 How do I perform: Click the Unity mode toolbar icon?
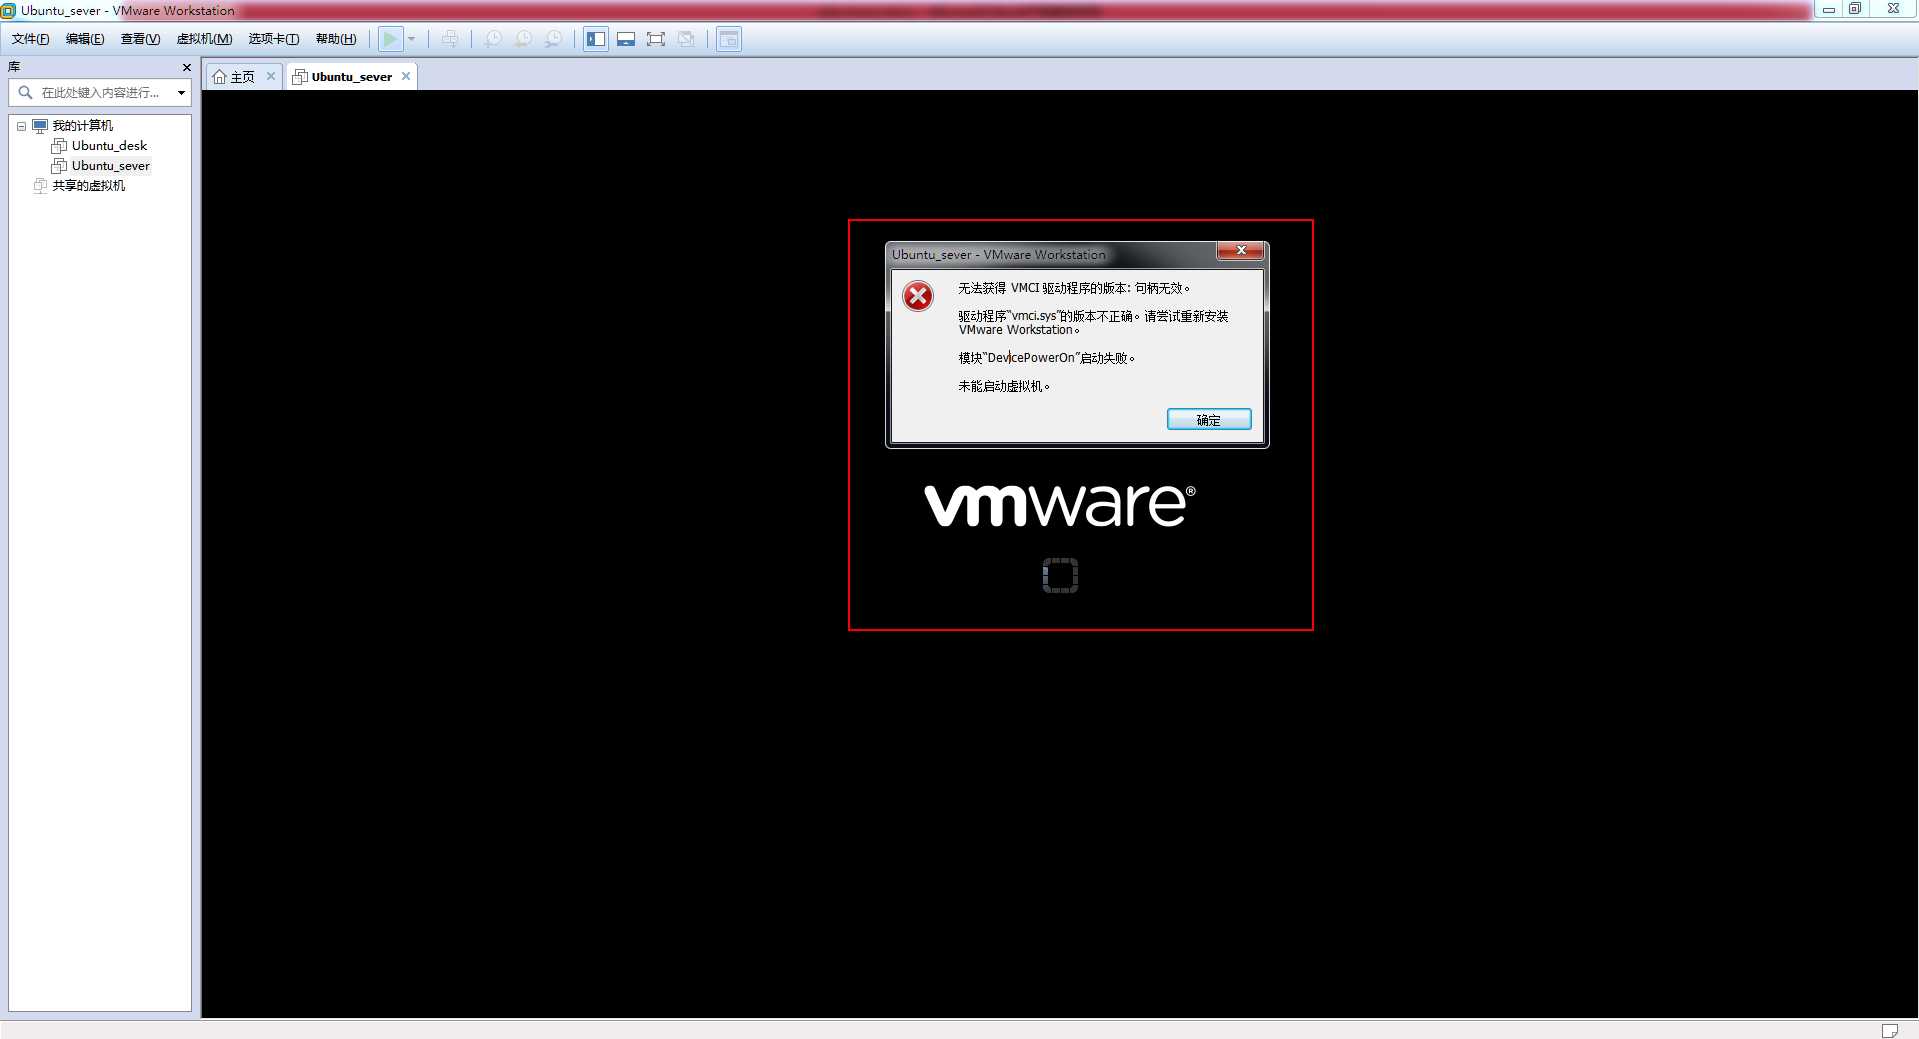tap(686, 39)
